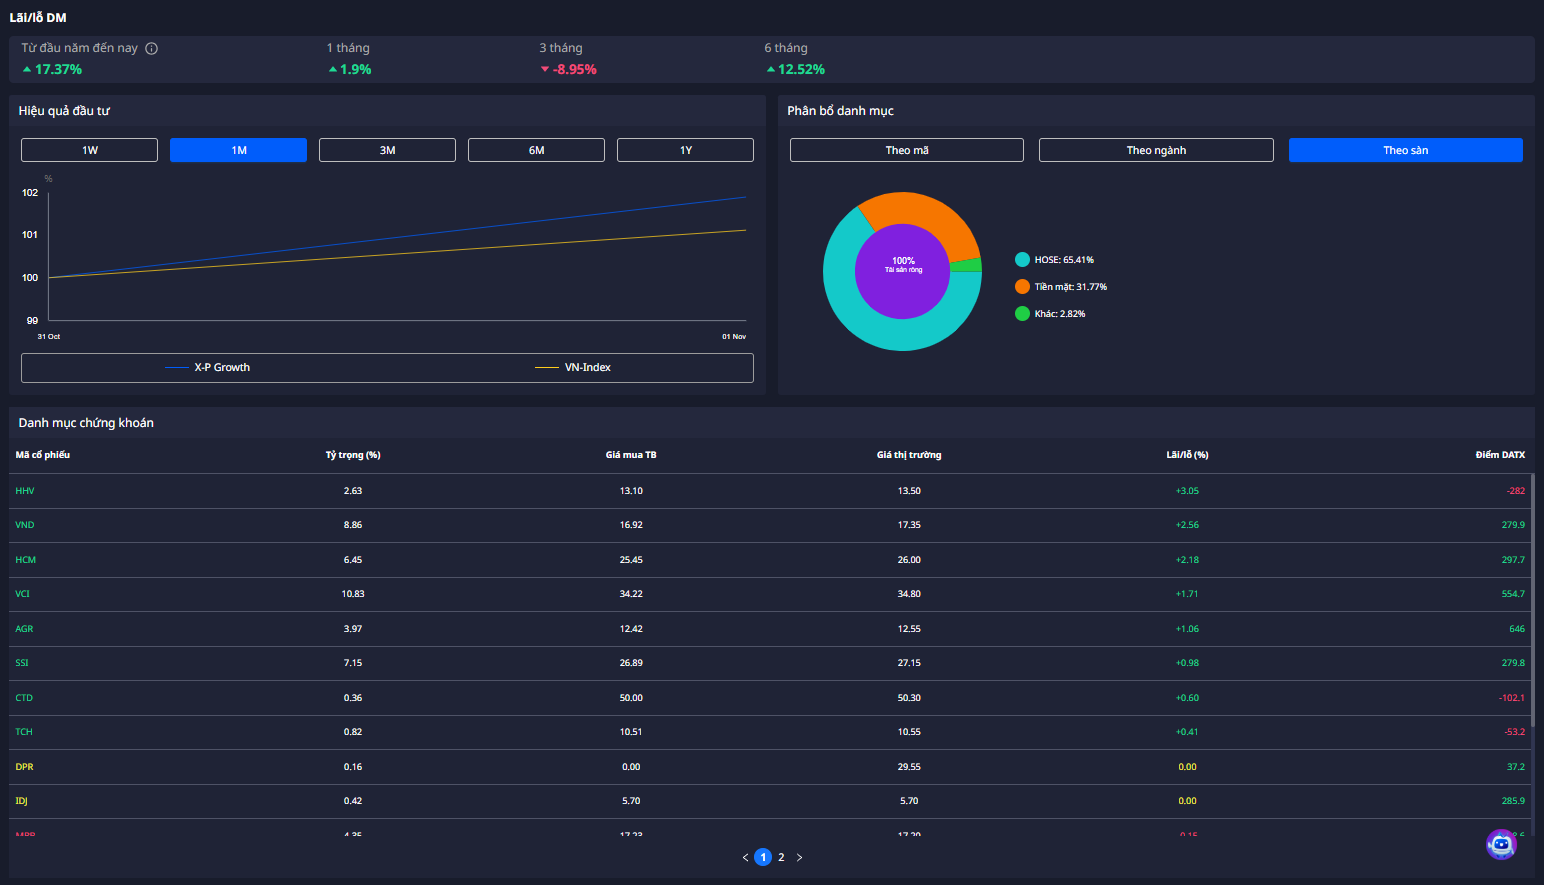Click the 1Y period button

click(685, 149)
